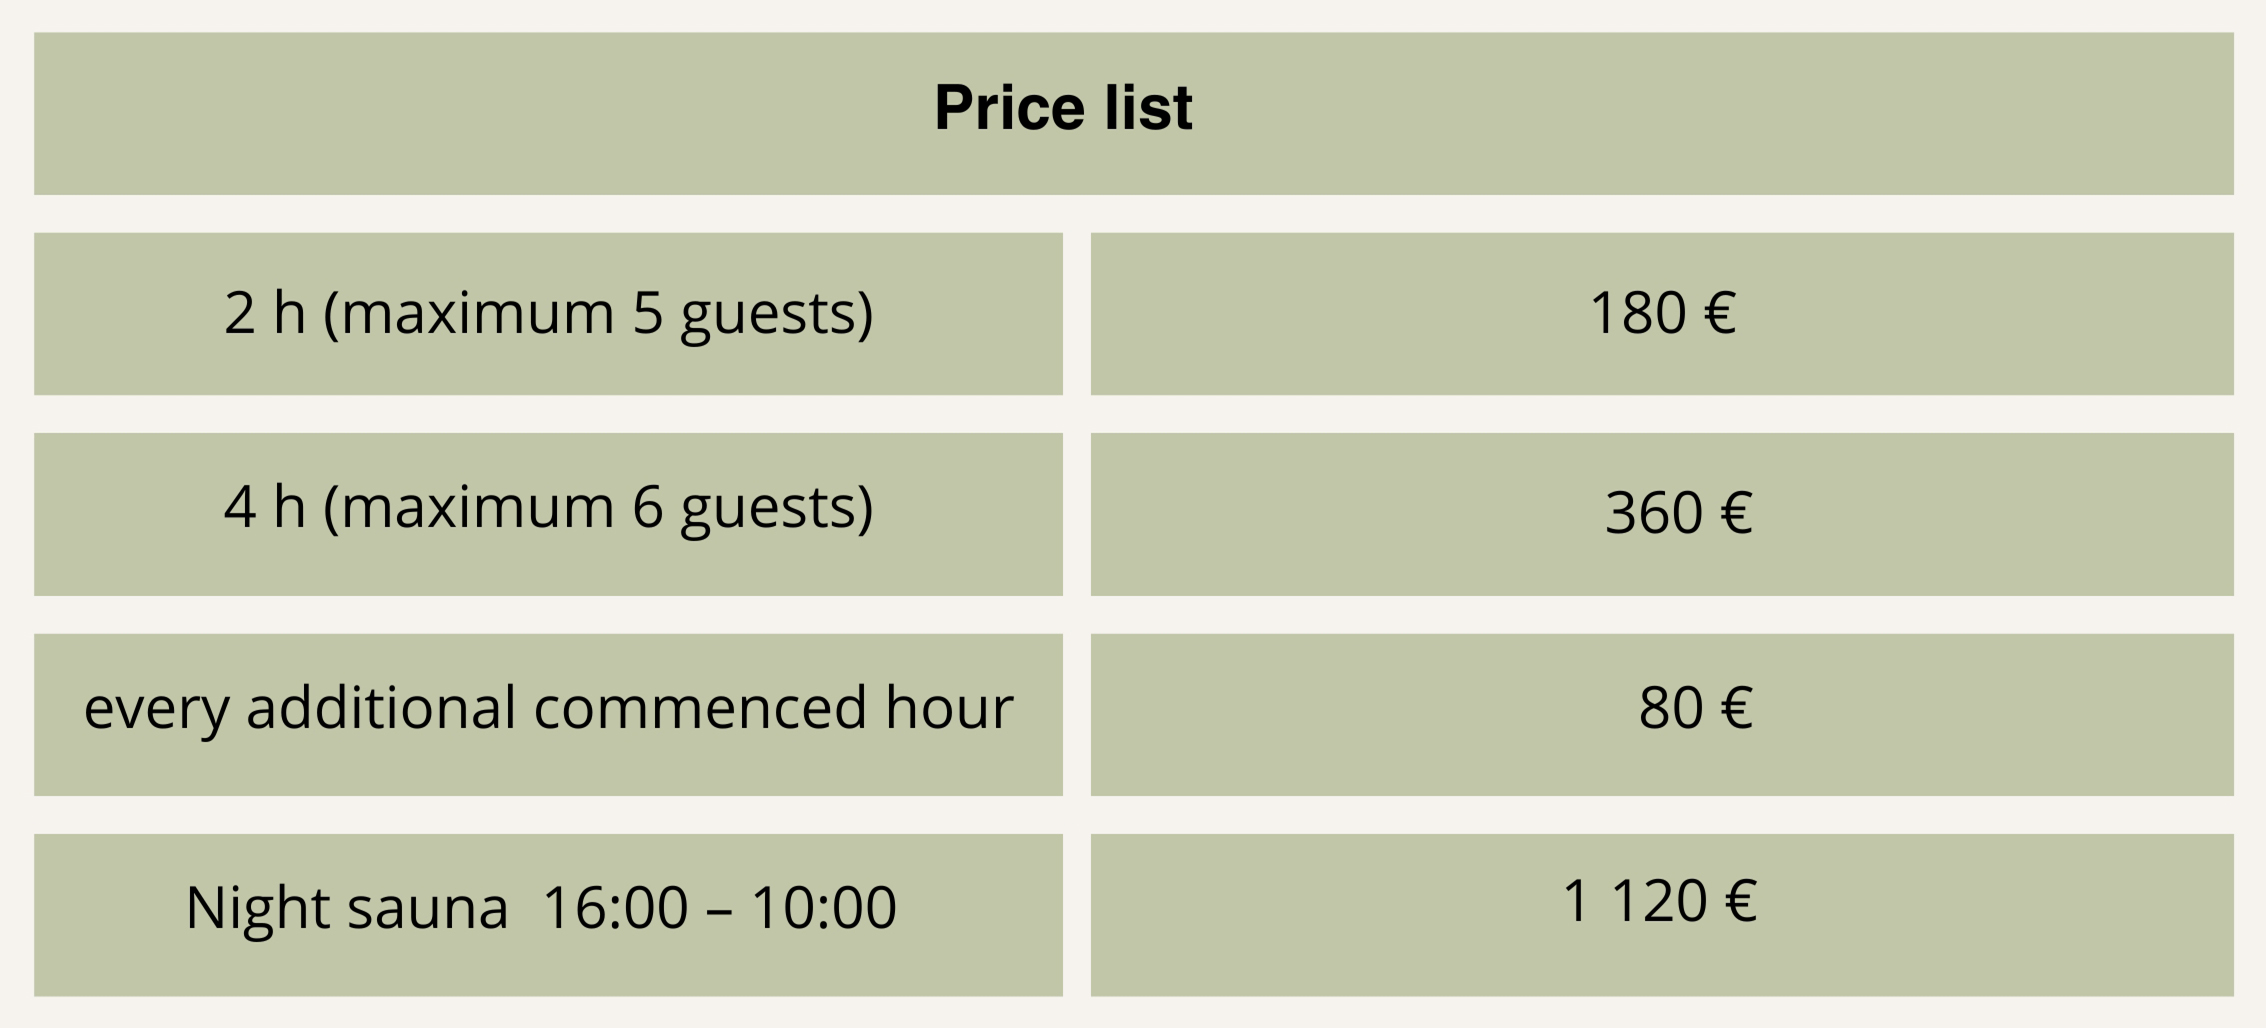
Task: Click the 16:00 start time
Action: 614,908
